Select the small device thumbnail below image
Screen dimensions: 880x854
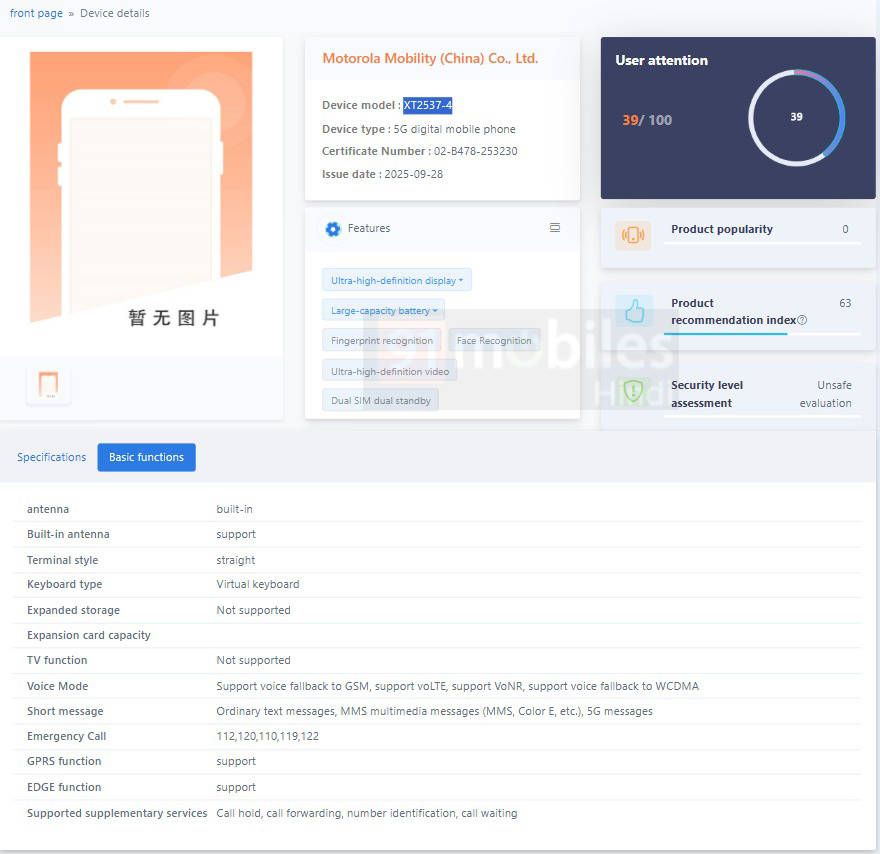48,385
